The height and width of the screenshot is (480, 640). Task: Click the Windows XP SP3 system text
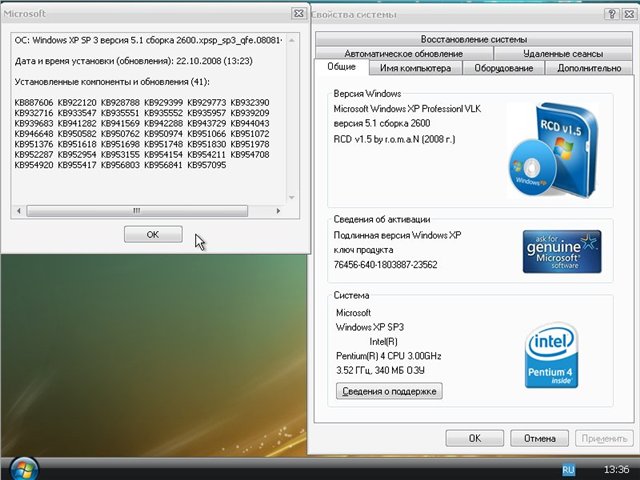click(x=370, y=327)
